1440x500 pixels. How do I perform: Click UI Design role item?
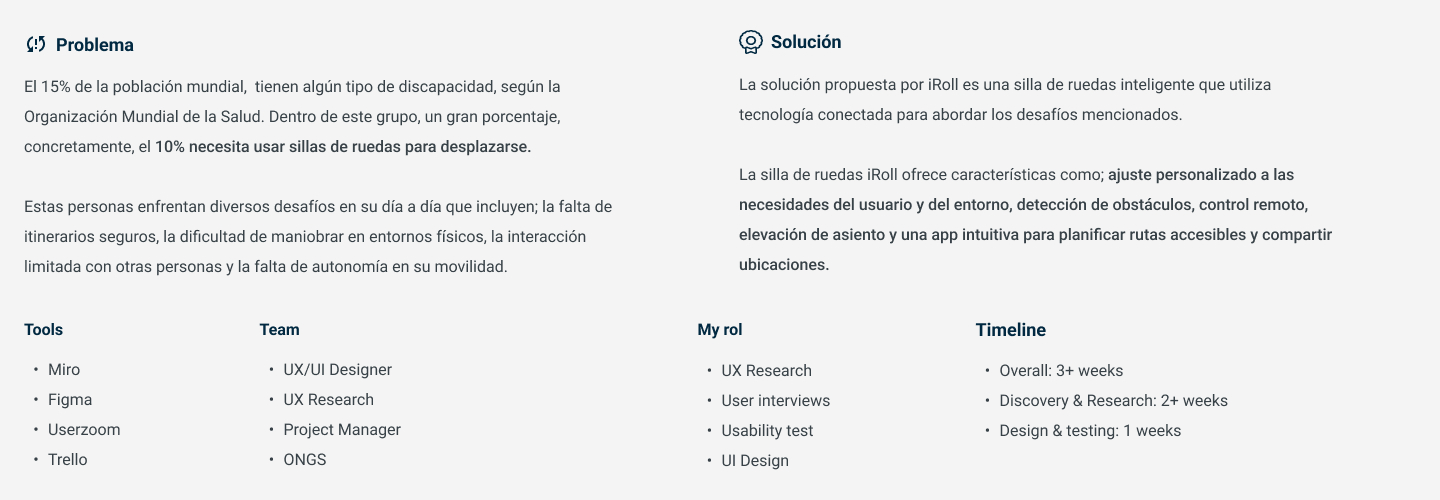tap(755, 461)
